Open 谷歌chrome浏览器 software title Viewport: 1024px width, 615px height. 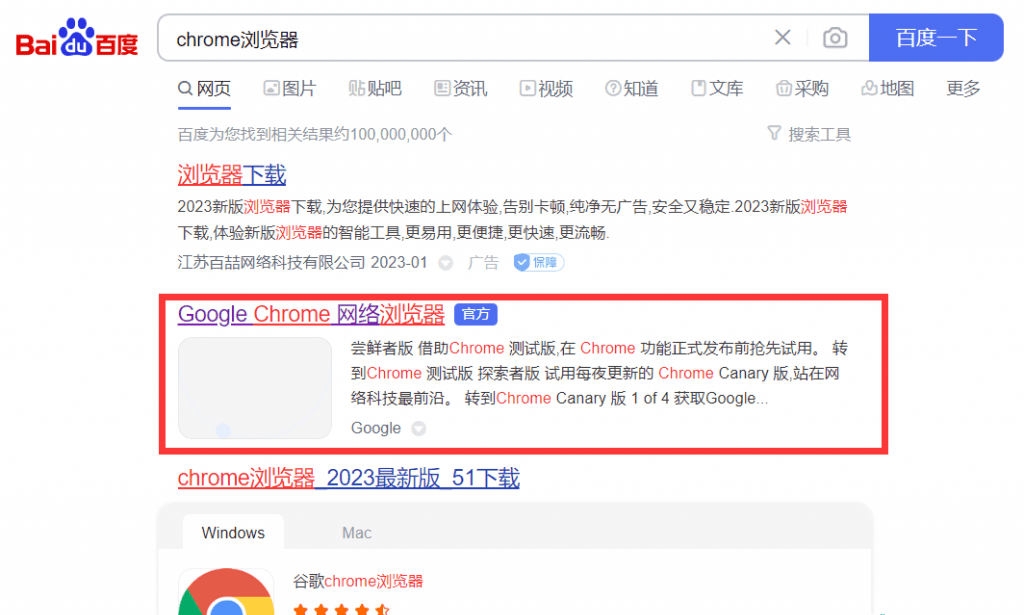pos(358,581)
